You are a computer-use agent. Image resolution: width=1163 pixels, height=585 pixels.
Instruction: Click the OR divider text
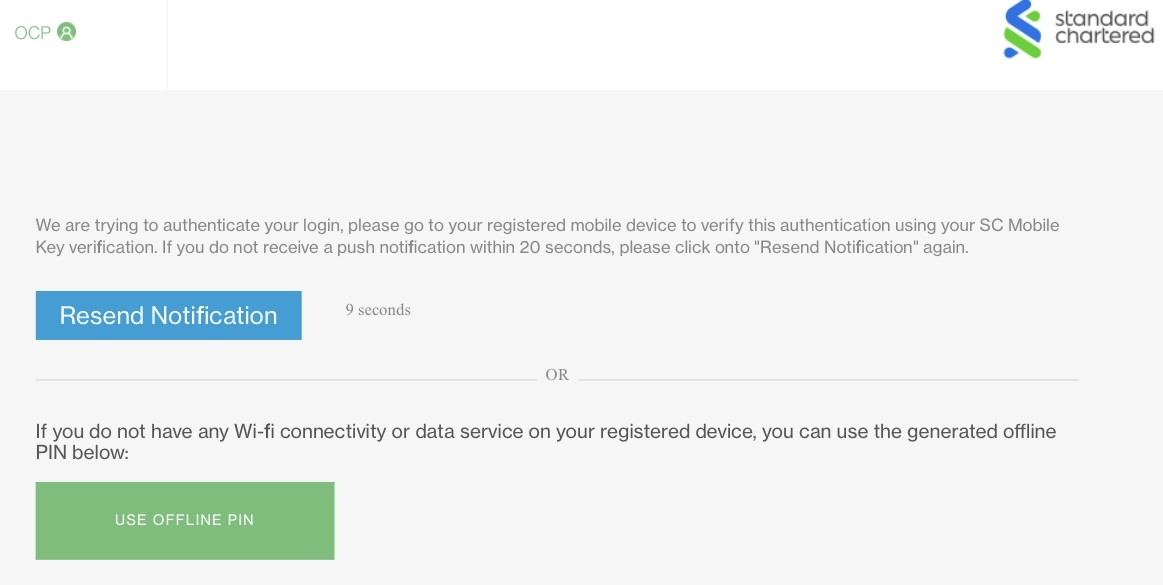pos(557,374)
